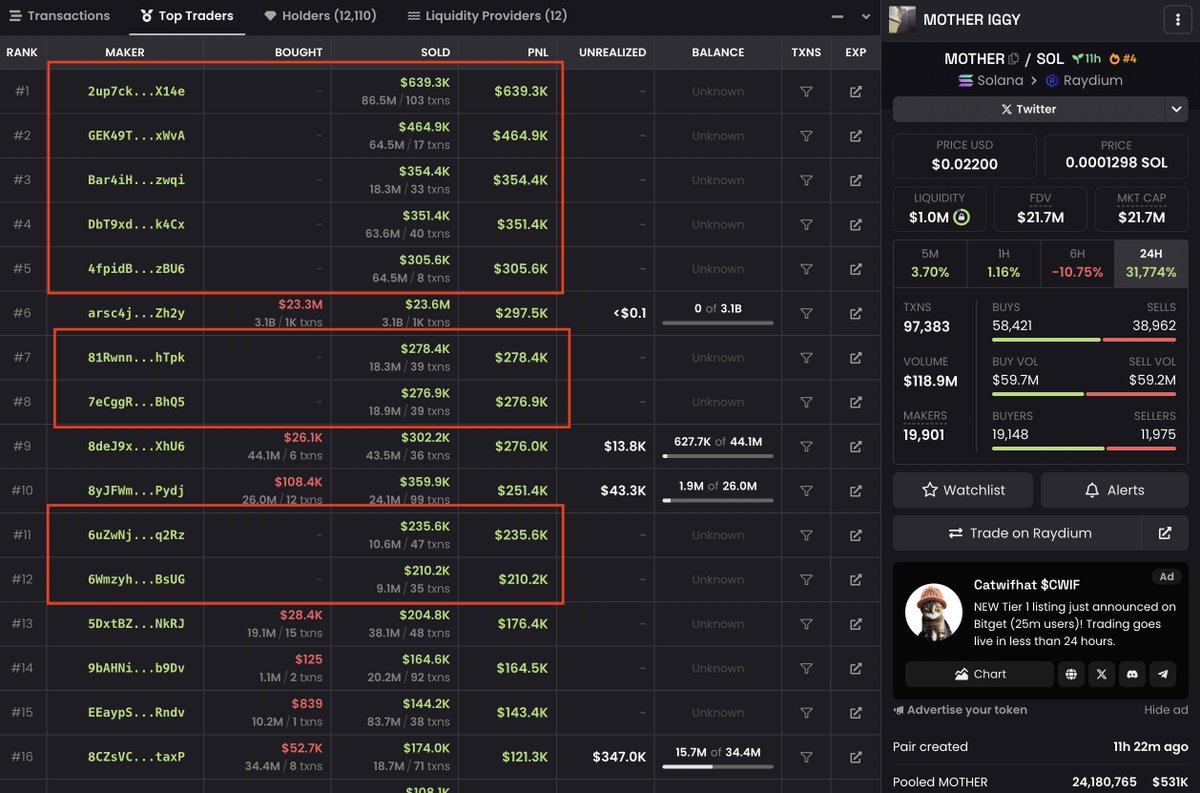Filter transactions for maker arsc4j...Zh2y
The image size is (1200, 793).
806,313
